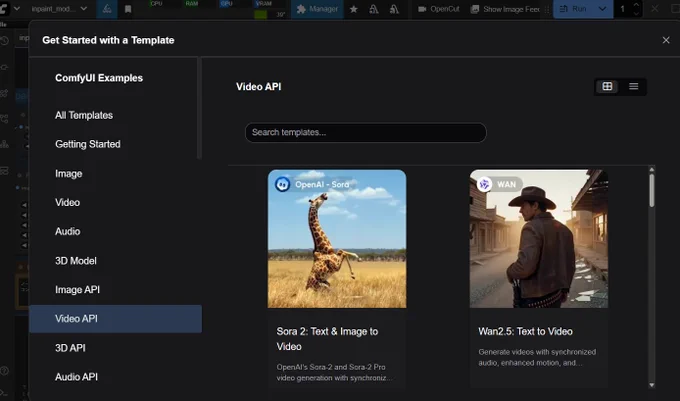680x401 pixels.
Task: Click the translate icon after the star
Action: point(374,9)
